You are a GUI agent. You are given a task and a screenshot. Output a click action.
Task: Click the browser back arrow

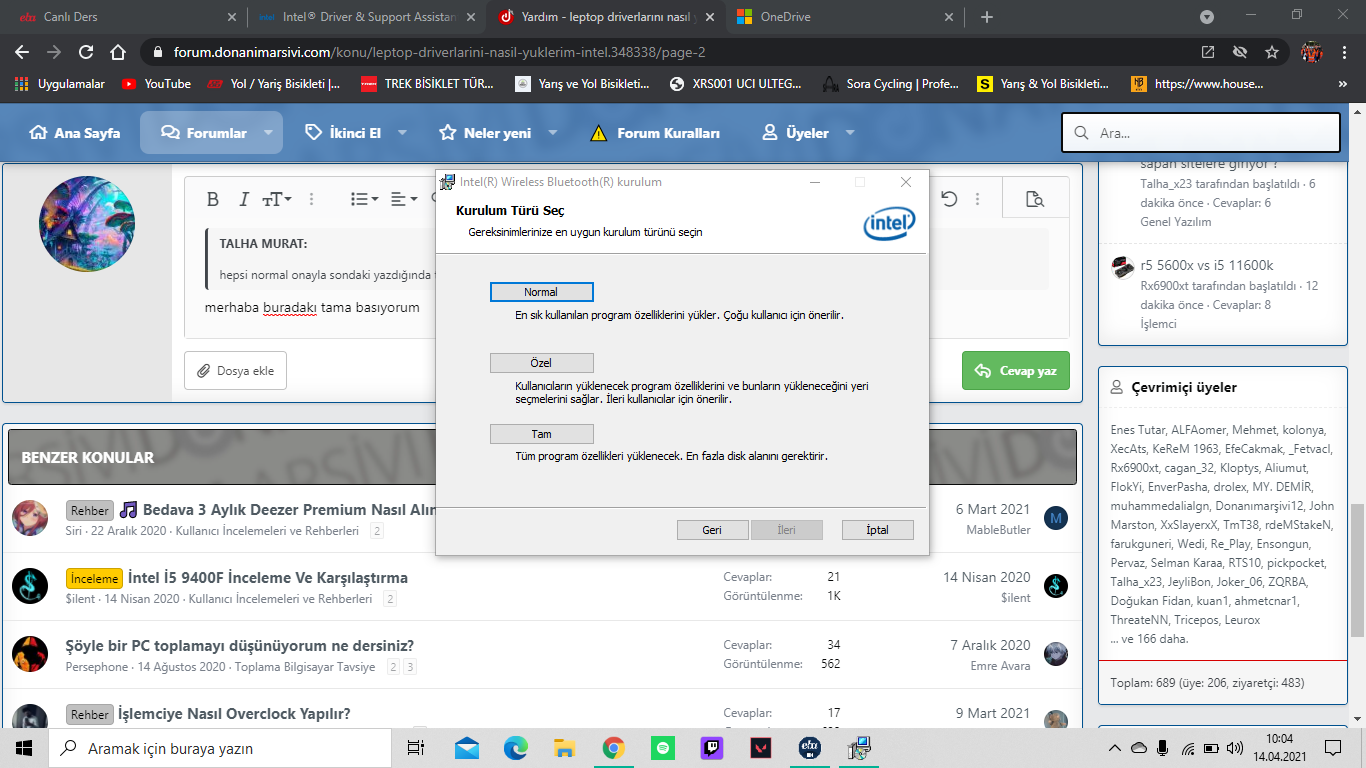coord(22,52)
